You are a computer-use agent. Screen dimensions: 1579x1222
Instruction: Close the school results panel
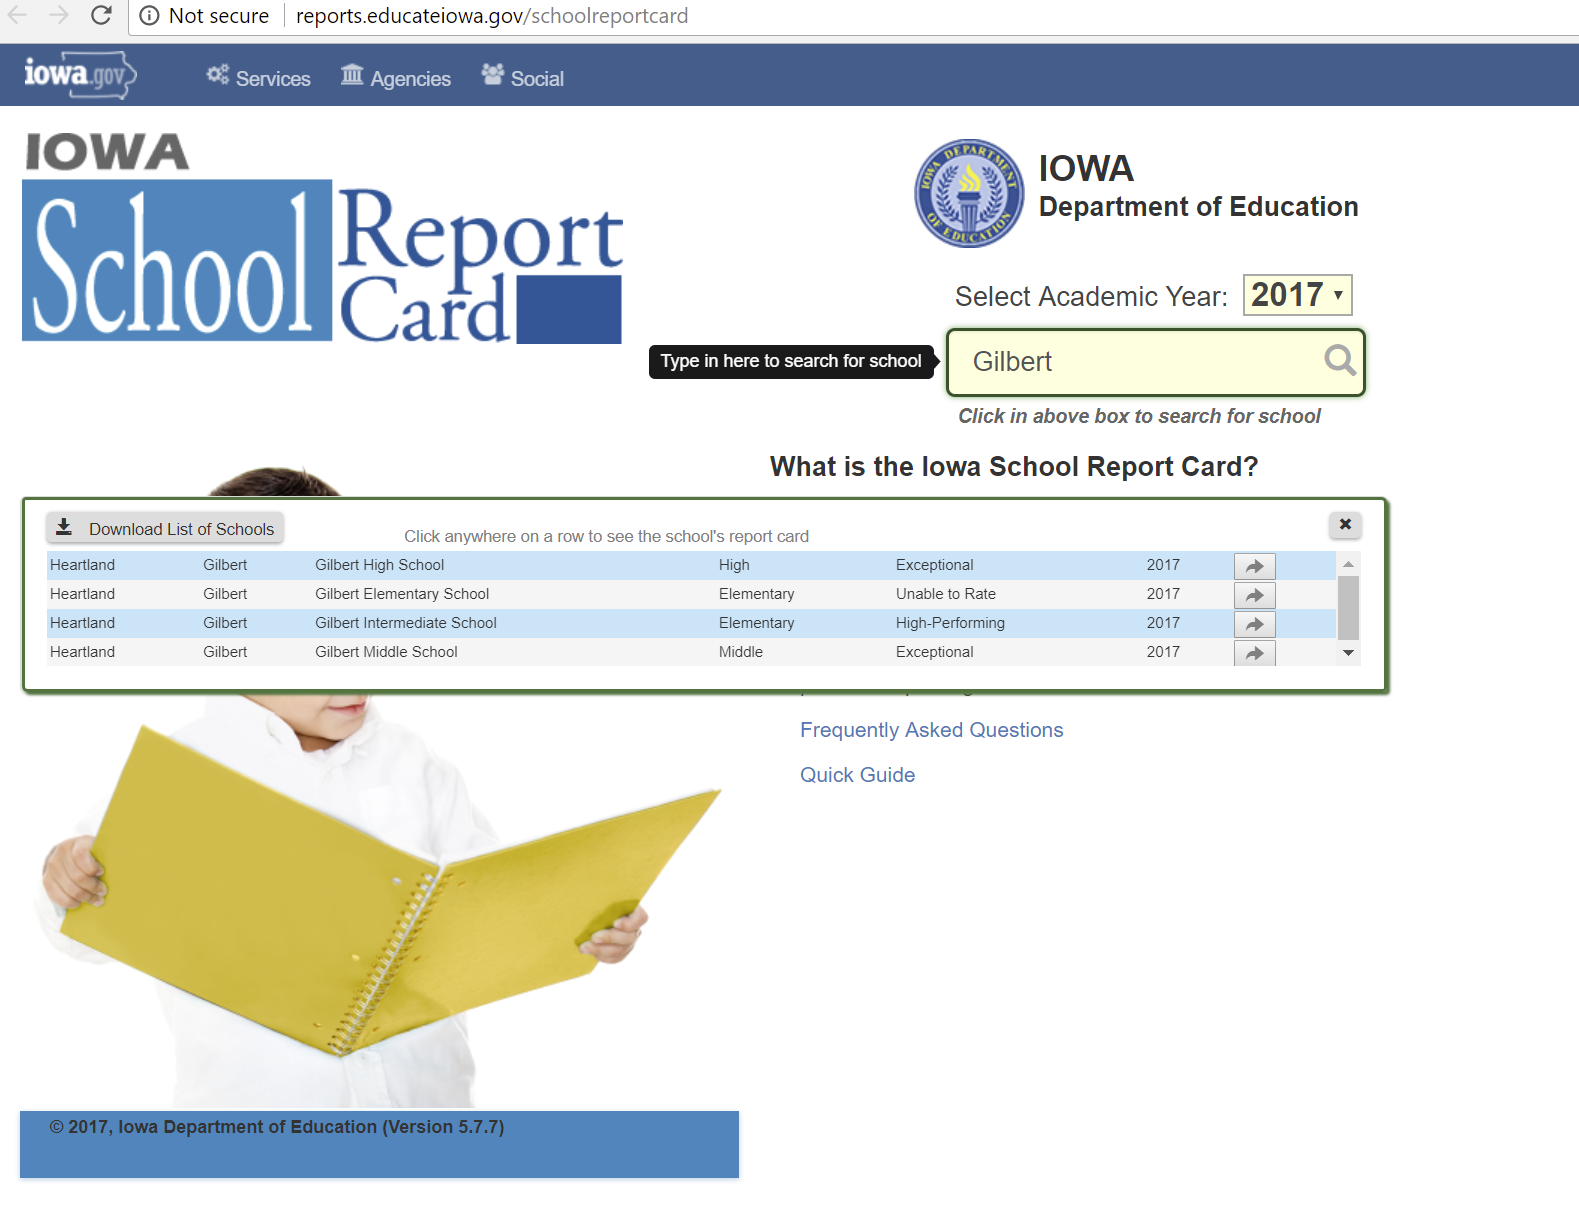[x=1345, y=524]
